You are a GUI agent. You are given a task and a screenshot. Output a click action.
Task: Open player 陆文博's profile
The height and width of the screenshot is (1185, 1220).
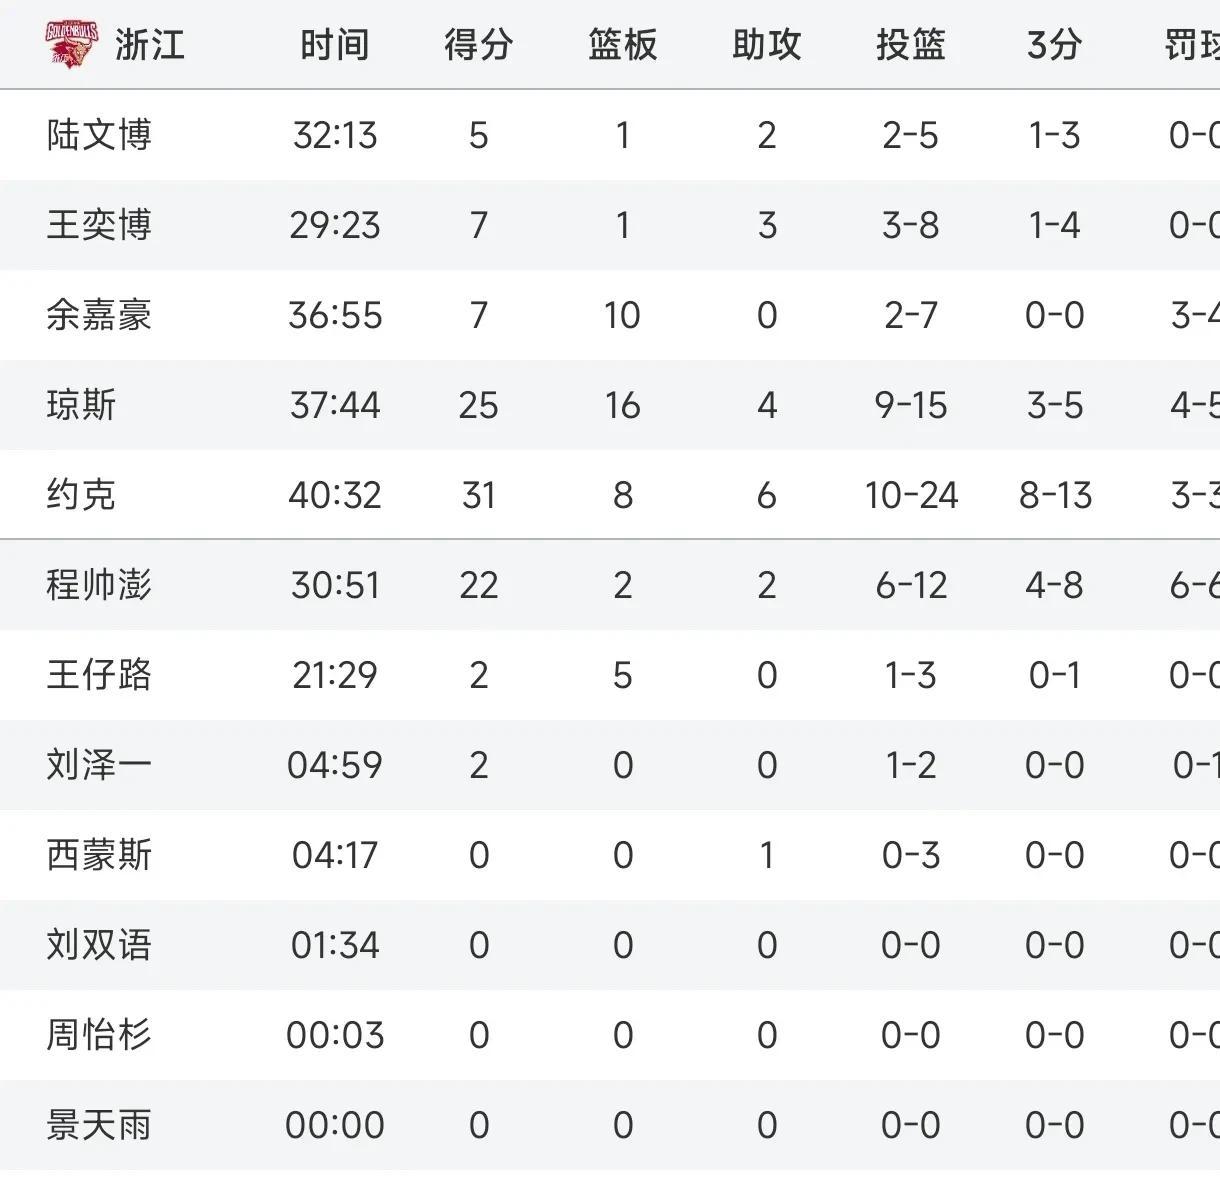99,135
